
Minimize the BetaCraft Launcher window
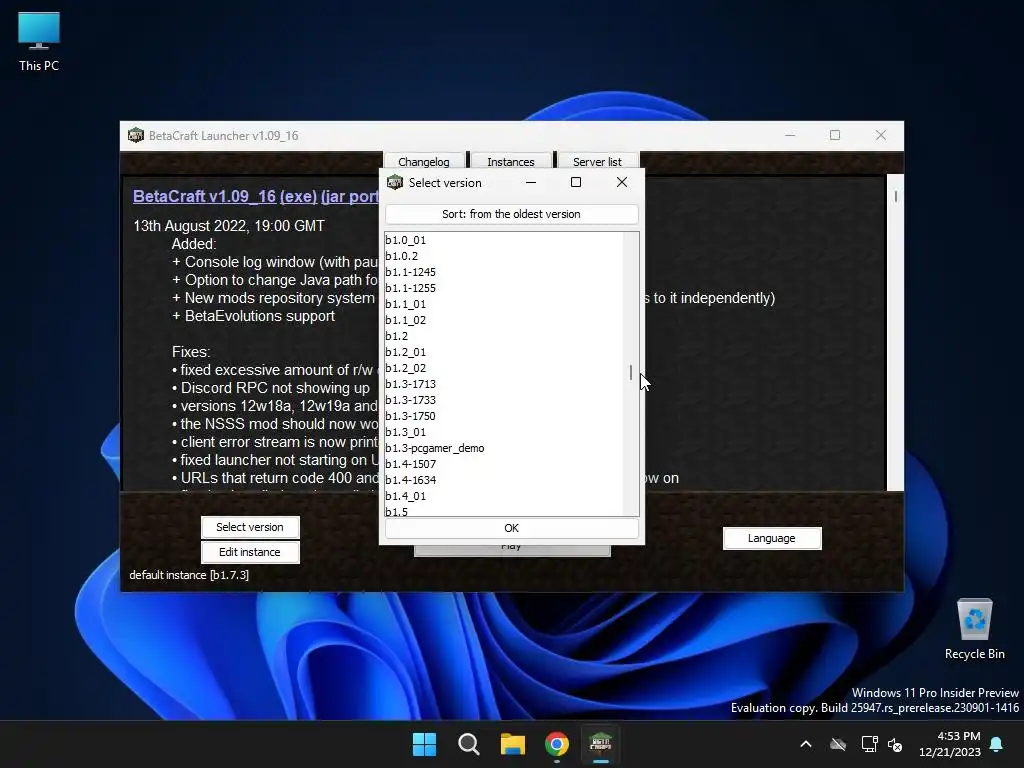click(790, 135)
